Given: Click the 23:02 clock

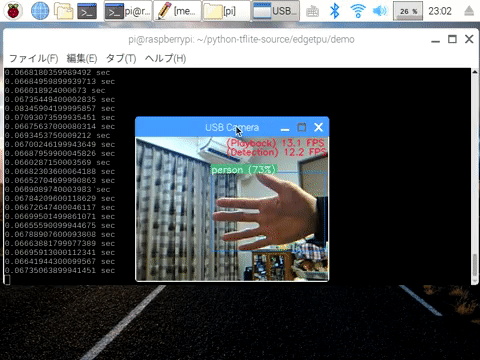Looking at the screenshot, I should pos(440,11).
